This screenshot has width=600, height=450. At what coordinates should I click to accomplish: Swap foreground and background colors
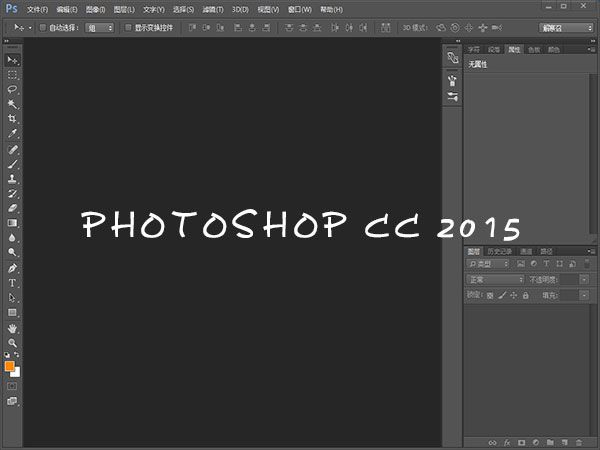tap(16, 355)
